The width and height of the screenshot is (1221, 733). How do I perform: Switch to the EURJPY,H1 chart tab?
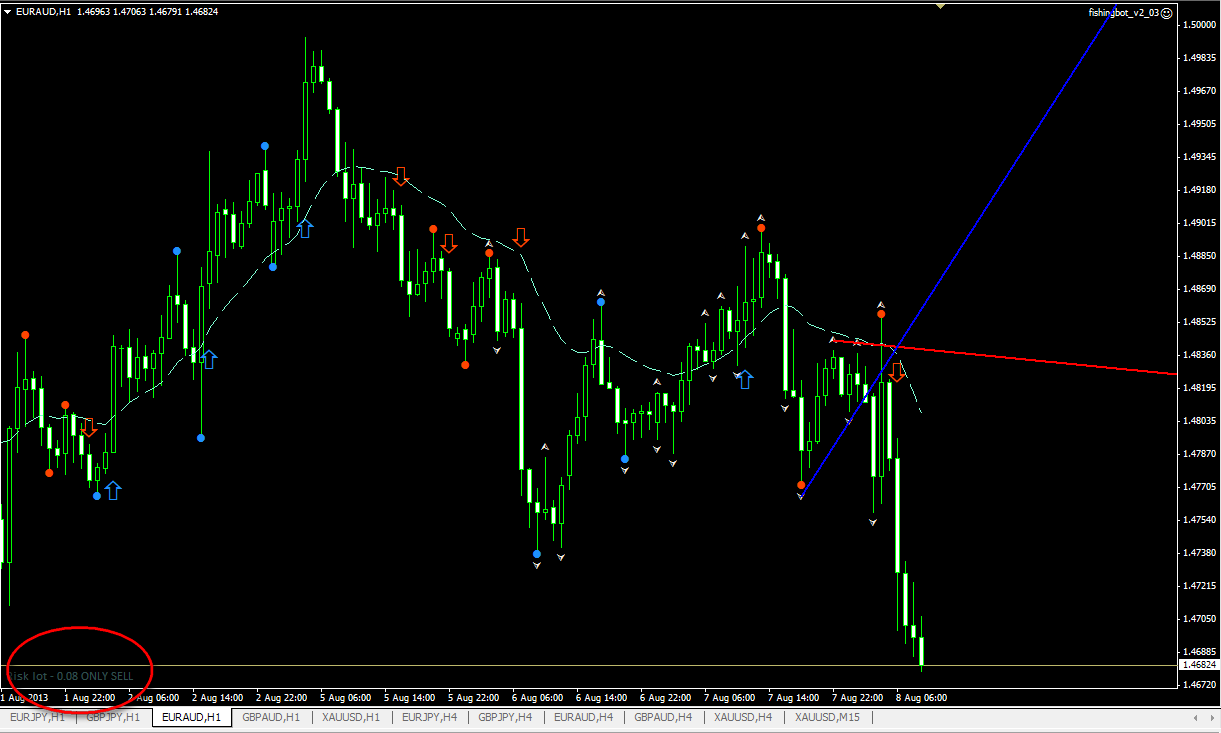tap(38, 717)
